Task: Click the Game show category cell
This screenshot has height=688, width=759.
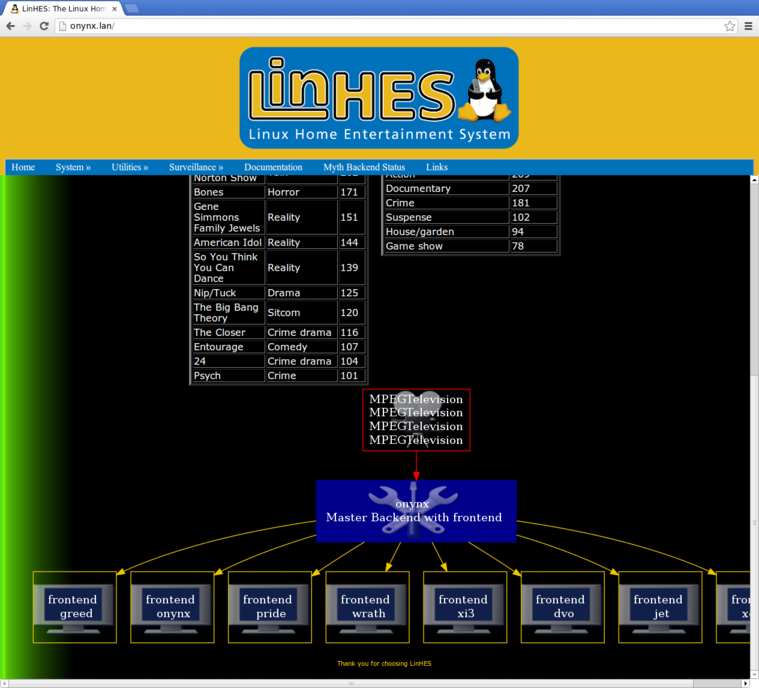Action: tap(446, 246)
